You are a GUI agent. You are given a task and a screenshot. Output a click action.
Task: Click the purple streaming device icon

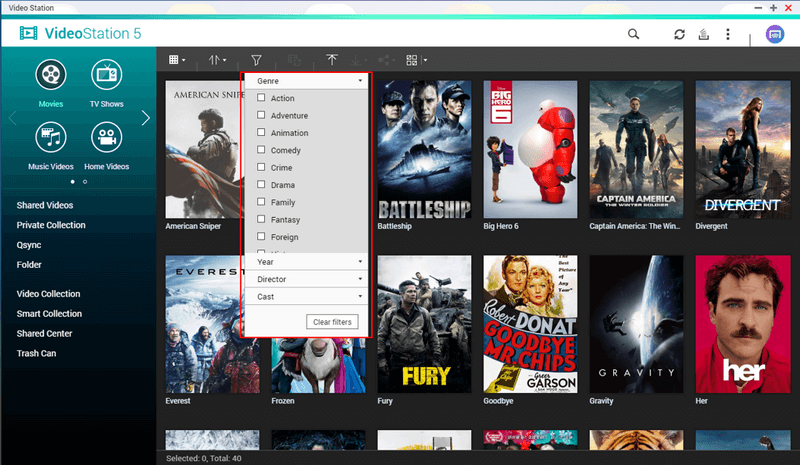pyautogui.click(x=774, y=34)
